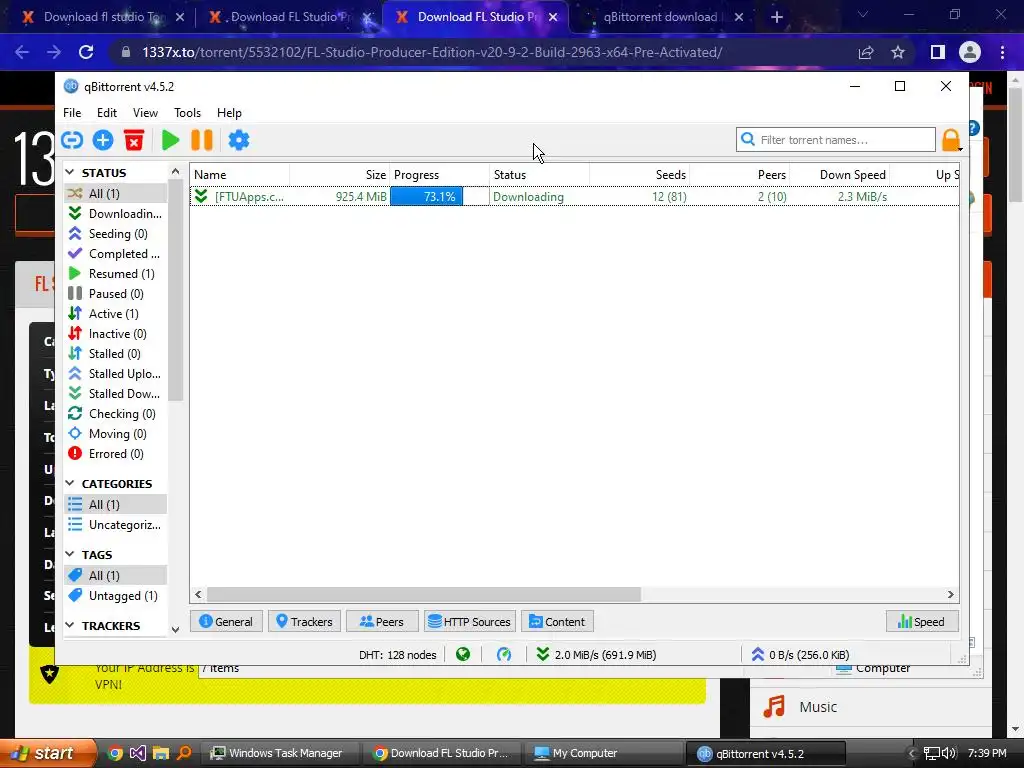Click the Filter torrent names field
Image resolution: width=1024 pixels, height=768 pixels.
[x=836, y=140]
